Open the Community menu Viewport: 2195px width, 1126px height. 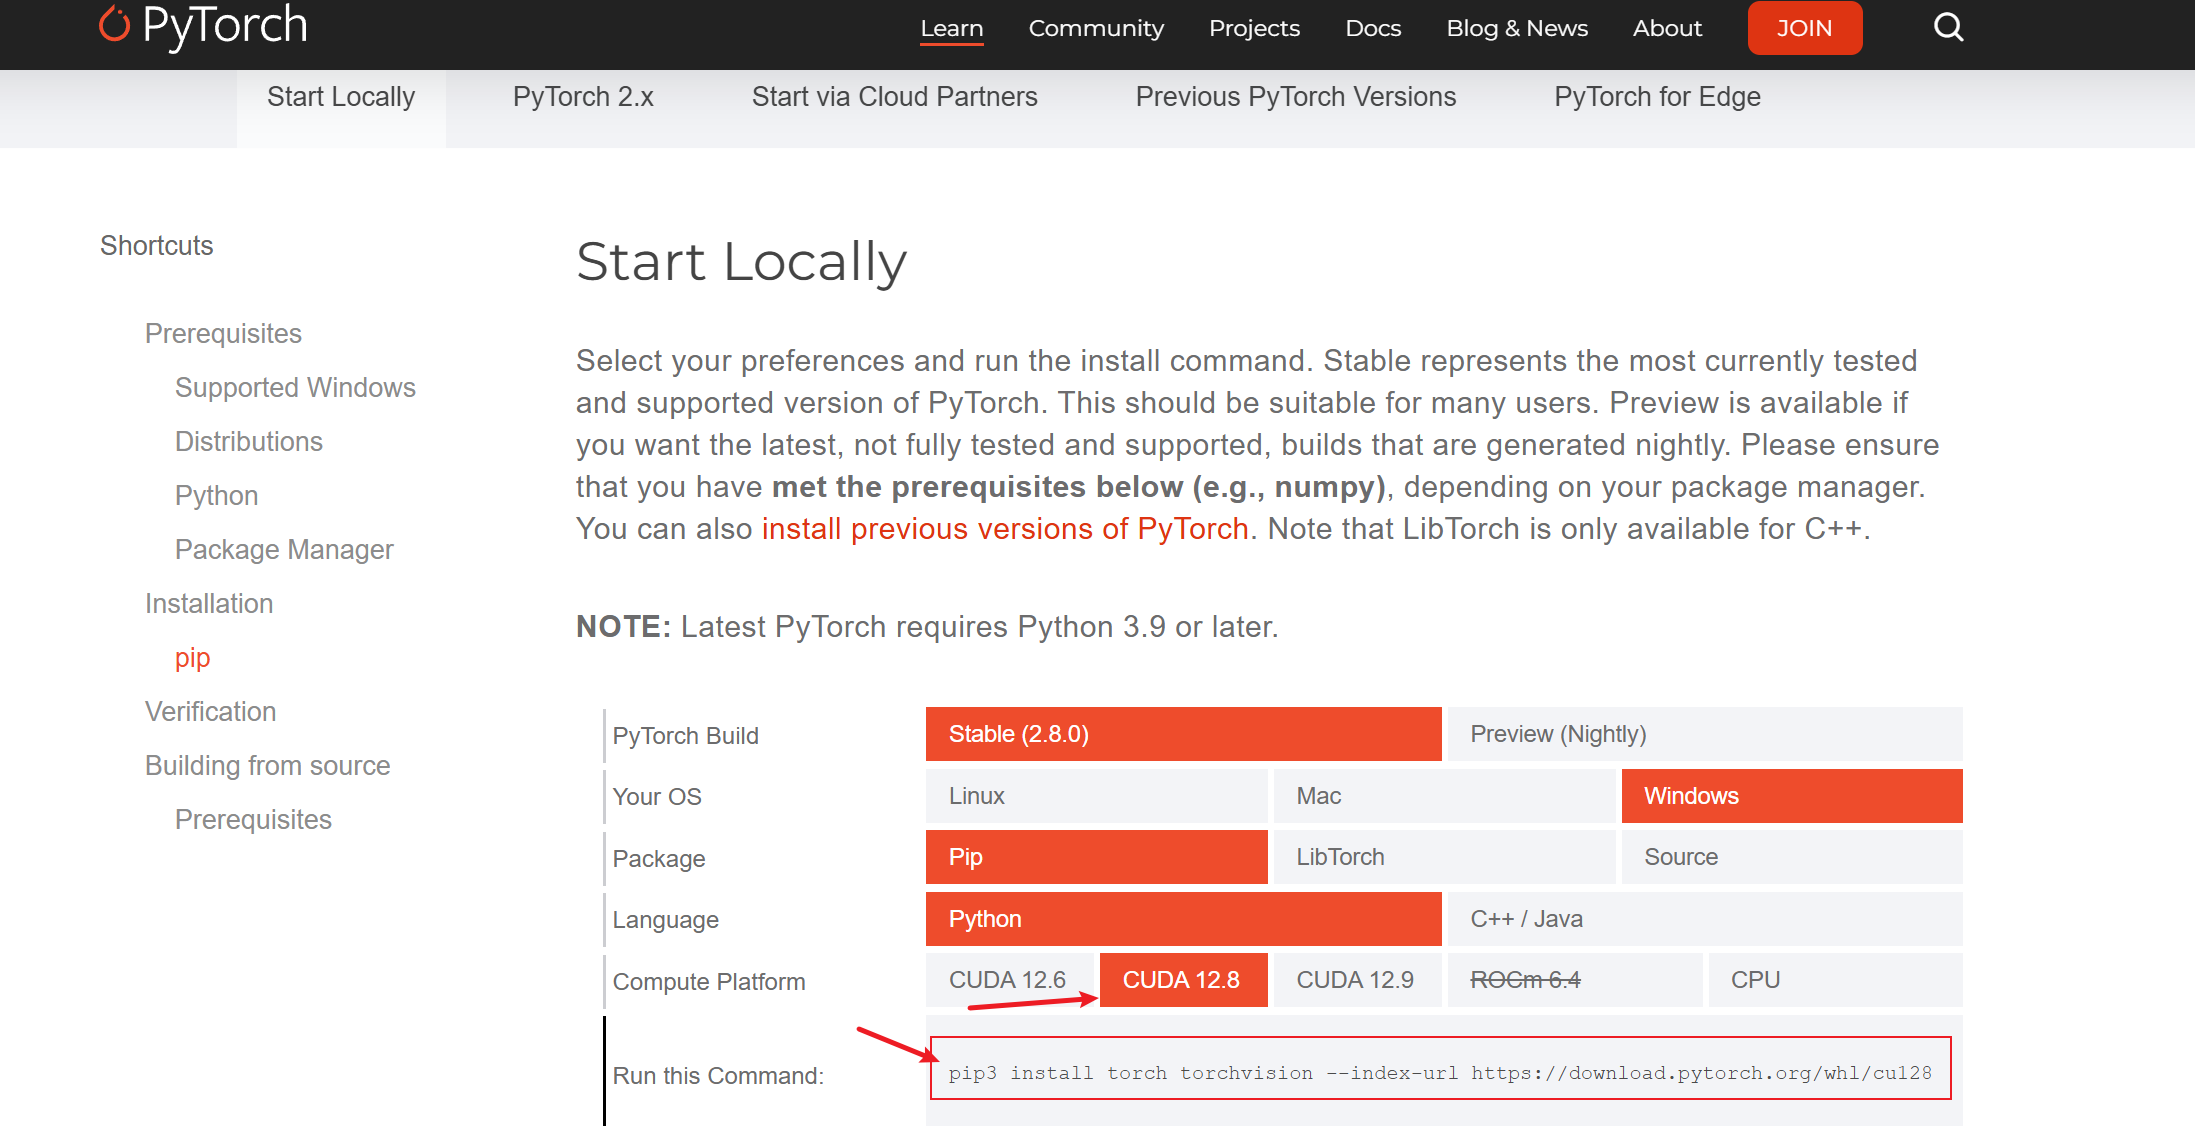[1096, 28]
